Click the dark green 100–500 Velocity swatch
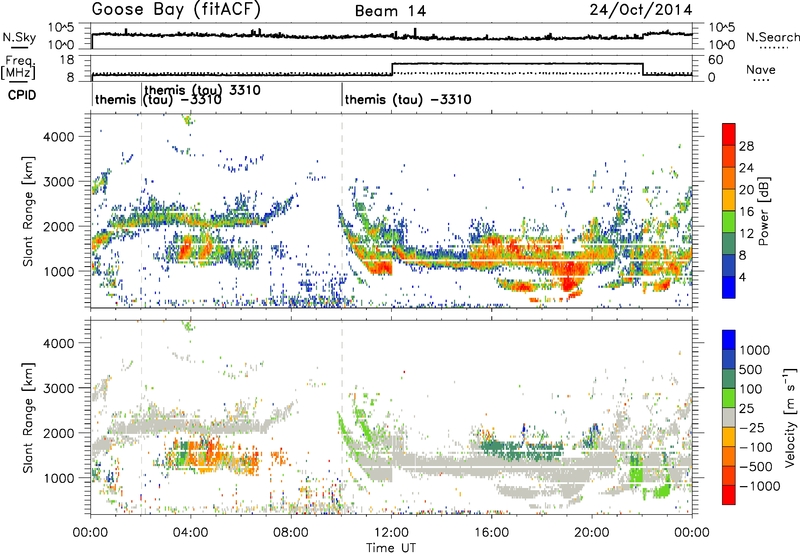Viewport: 800px width, 554px height. pyautogui.click(x=729, y=379)
